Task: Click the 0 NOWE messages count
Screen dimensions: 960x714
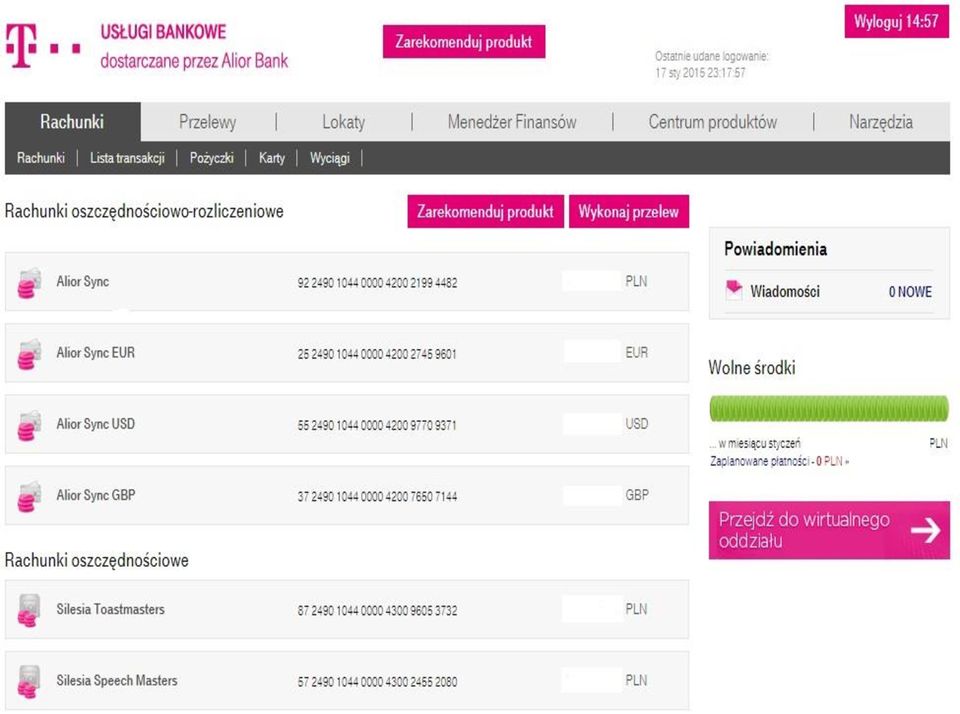Action: pos(910,292)
